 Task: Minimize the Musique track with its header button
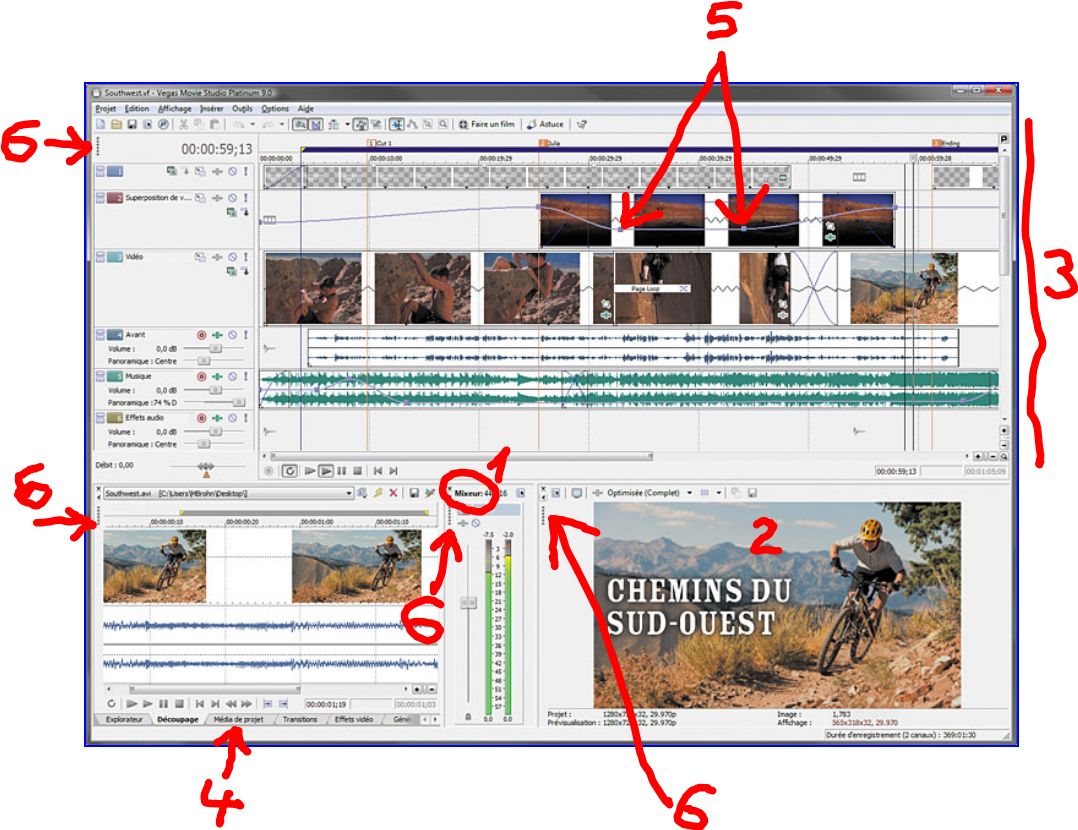pyautogui.click(x=100, y=374)
